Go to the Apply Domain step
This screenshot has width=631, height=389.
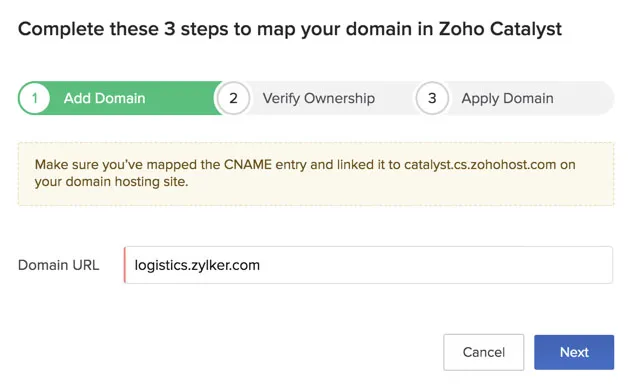click(x=507, y=98)
